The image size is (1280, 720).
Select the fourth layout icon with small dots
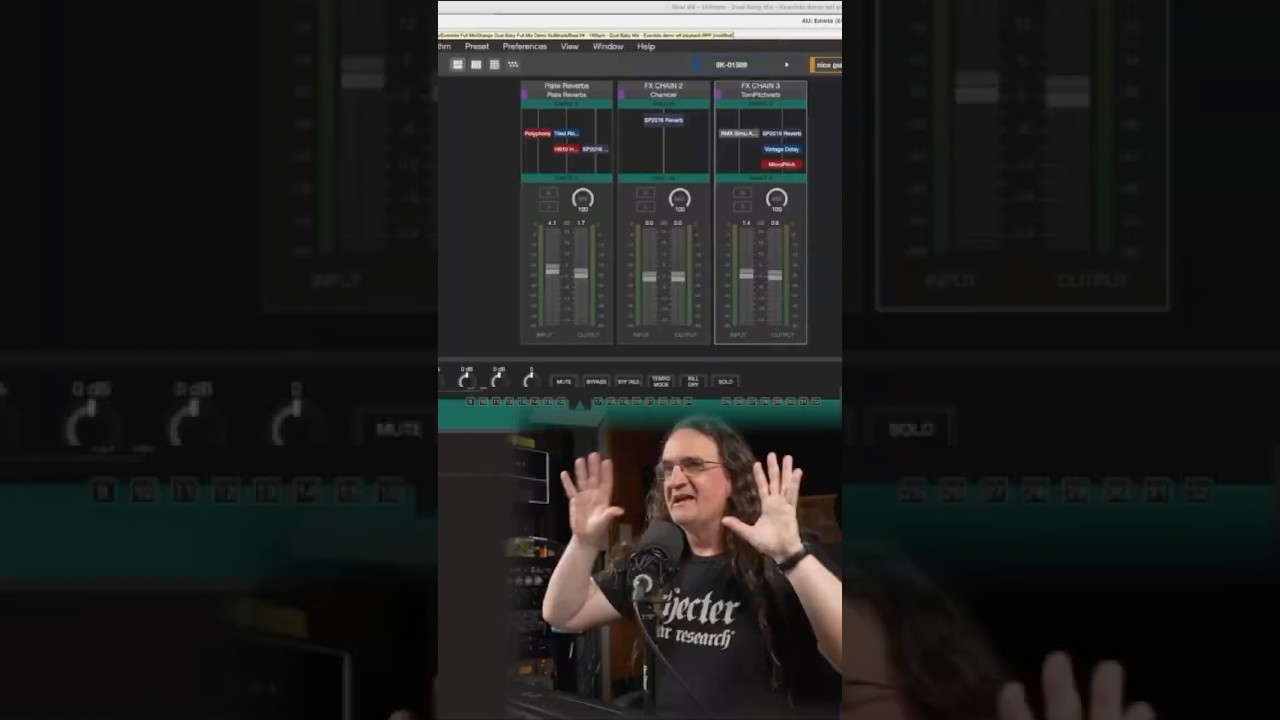pyautogui.click(x=513, y=64)
